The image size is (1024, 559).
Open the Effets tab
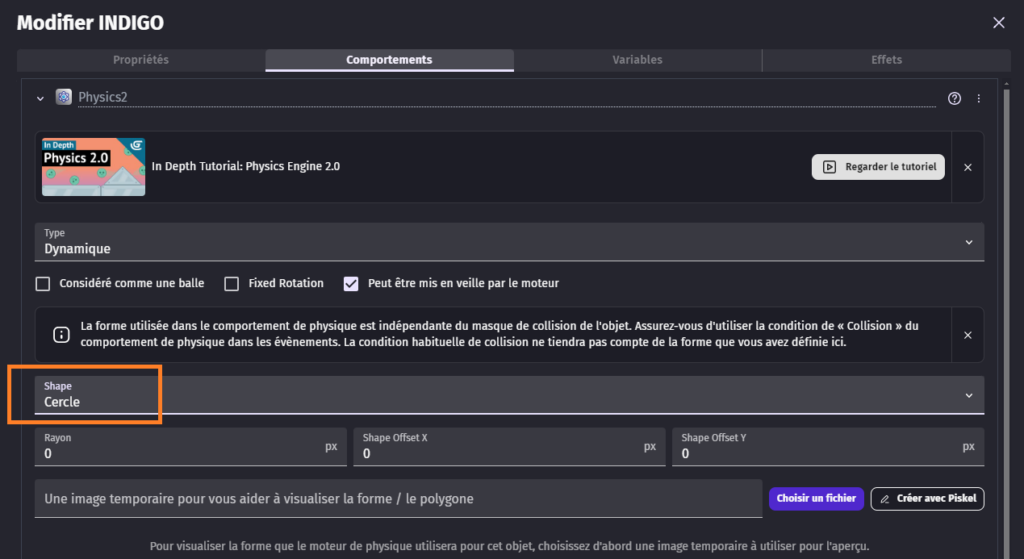[x=886, y=60]
